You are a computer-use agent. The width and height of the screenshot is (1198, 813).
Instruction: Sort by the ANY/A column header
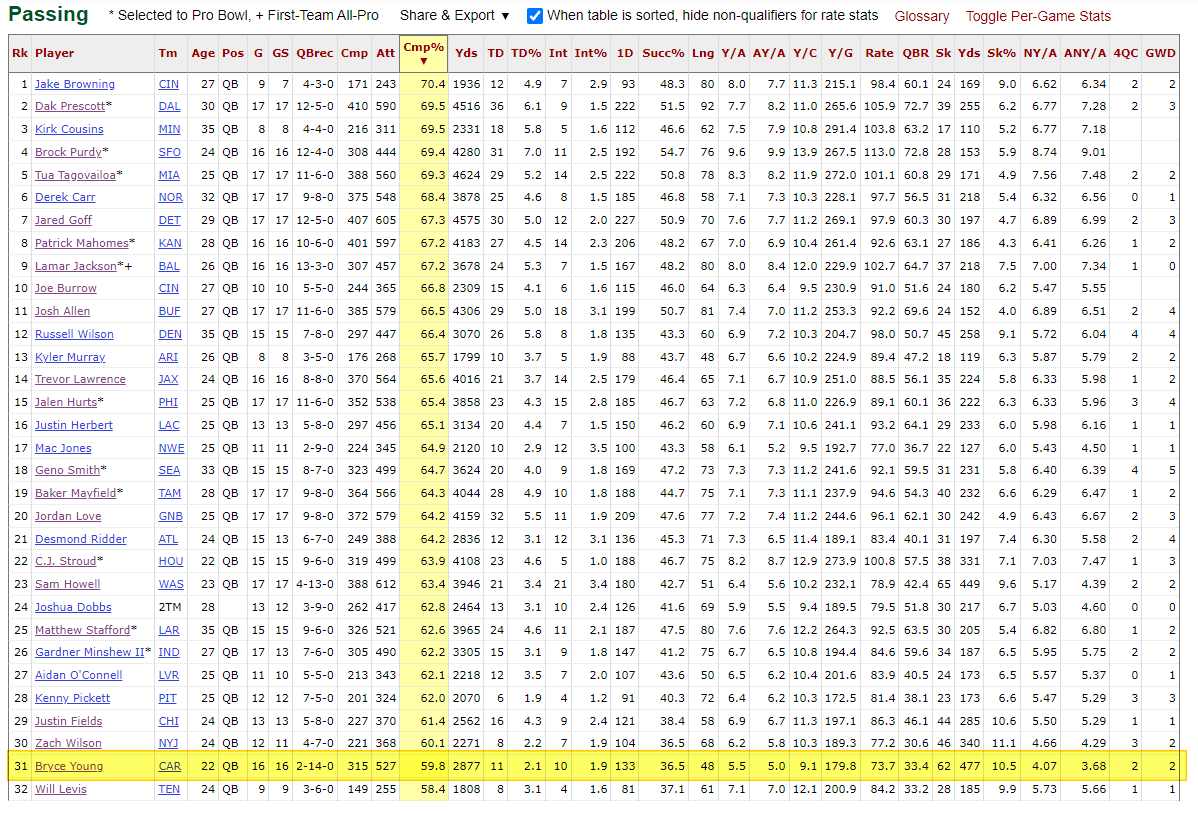(1085, 53)
